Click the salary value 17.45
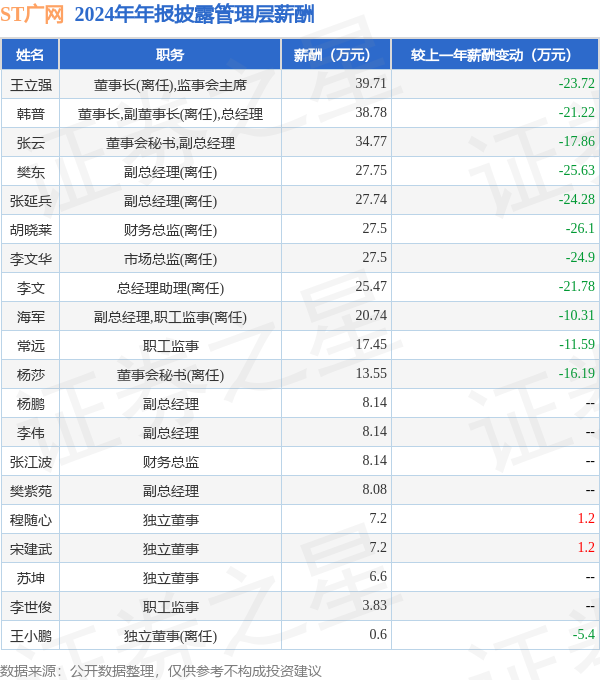 click(371, 344)
